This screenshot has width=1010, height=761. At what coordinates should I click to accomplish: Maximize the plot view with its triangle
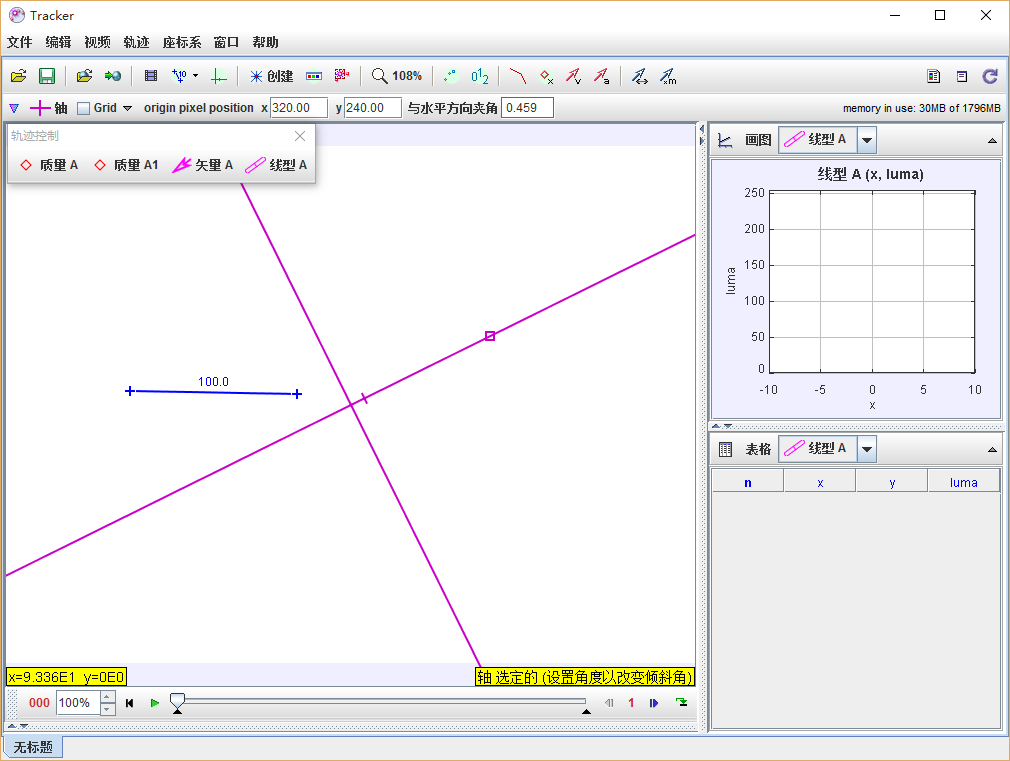[992, 140]
